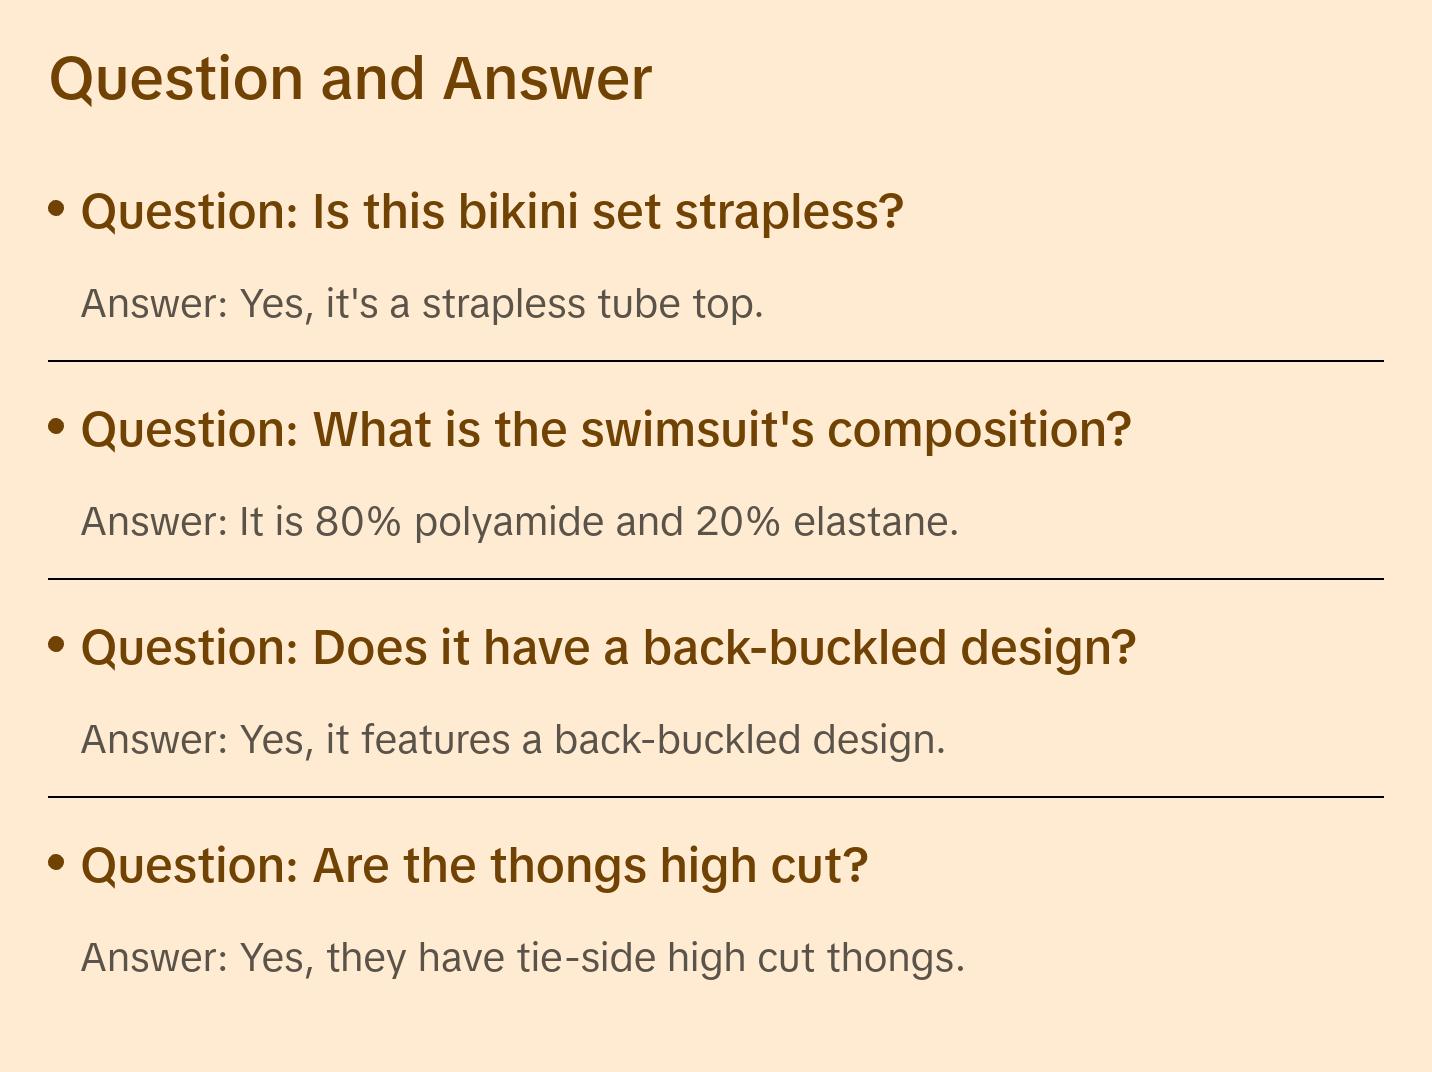
Task: Click the bullet before the strapless question
Action: click(57, 209)
